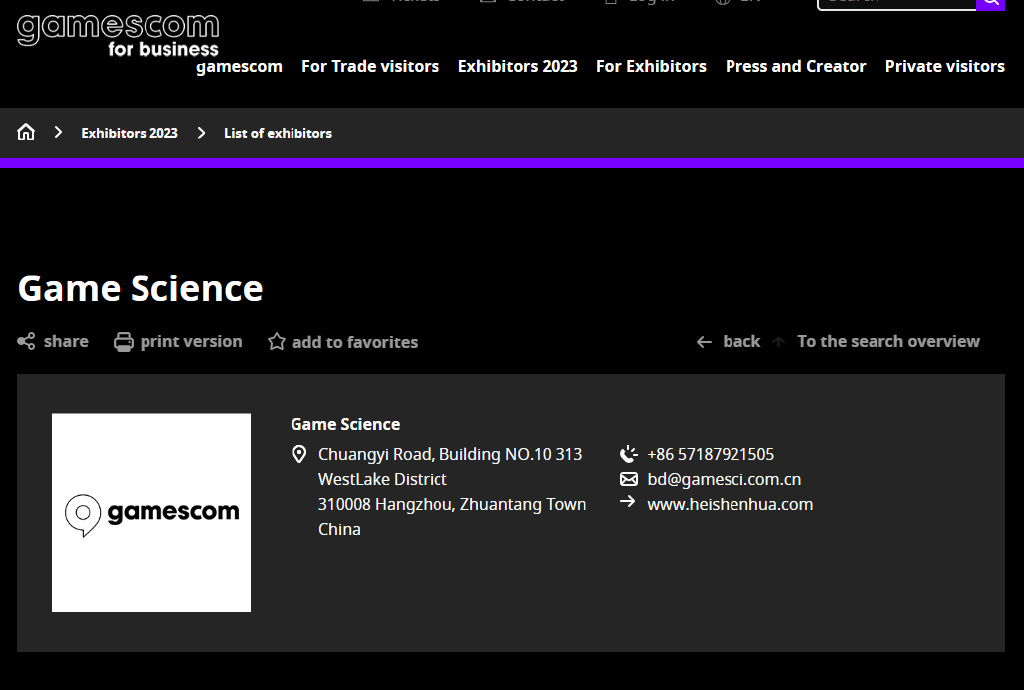Viewport: 1024px width, 690px height.
Task: Select Press and Creator menu
Action: click(796, 66)
